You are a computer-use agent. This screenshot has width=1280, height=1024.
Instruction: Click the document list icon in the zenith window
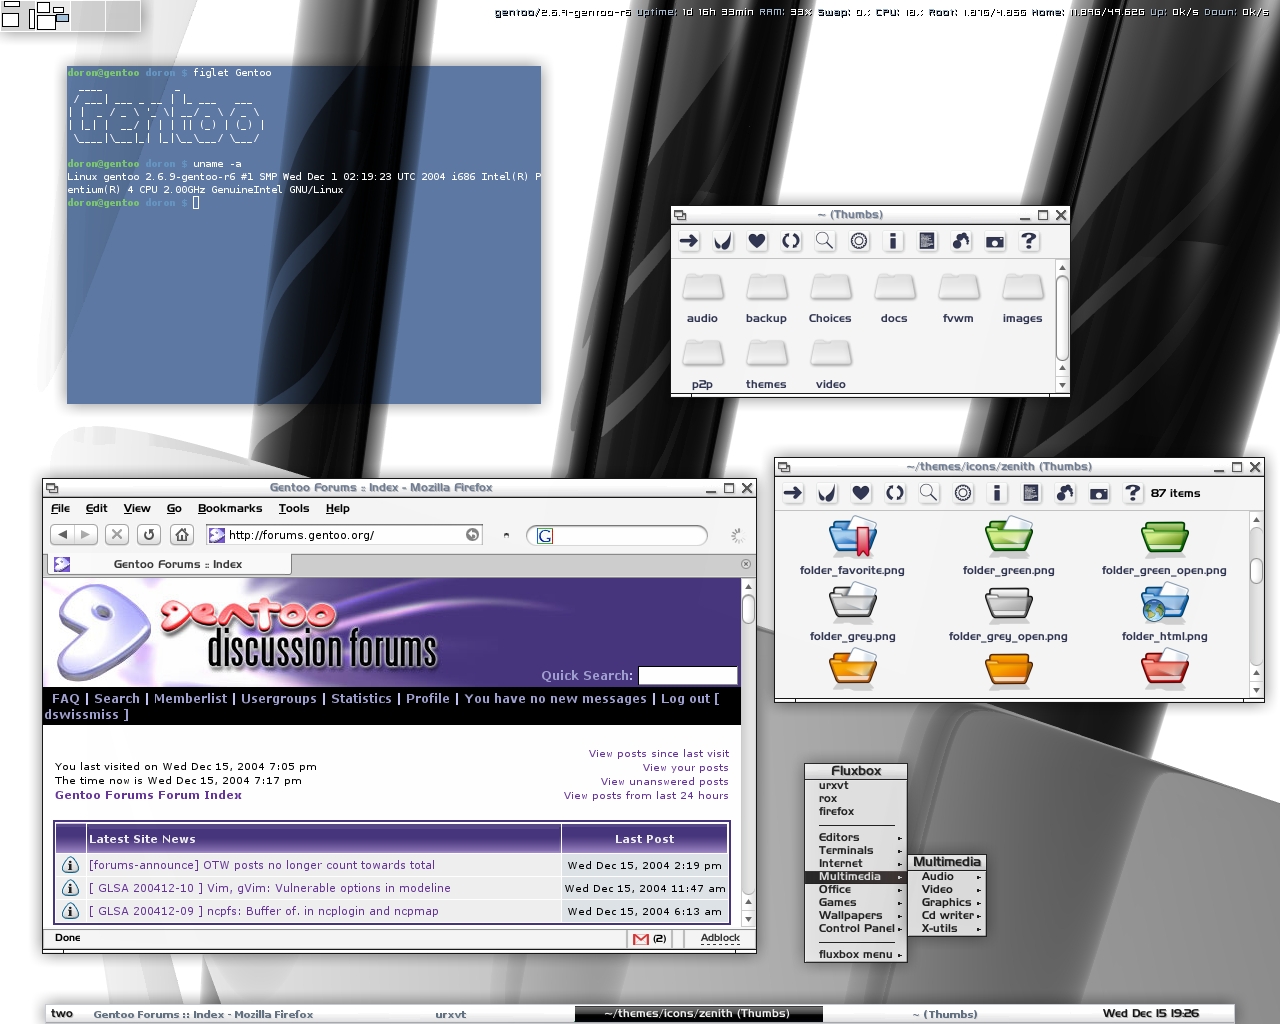point(1031,493)
